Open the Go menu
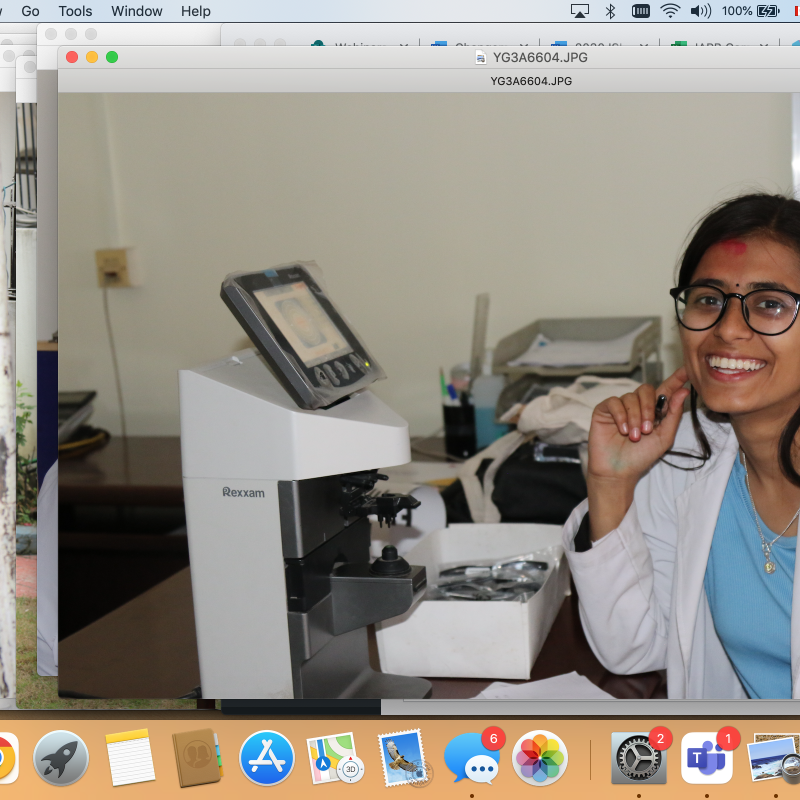800x800 pixels. pyautogui.click(x=30, y=11)
